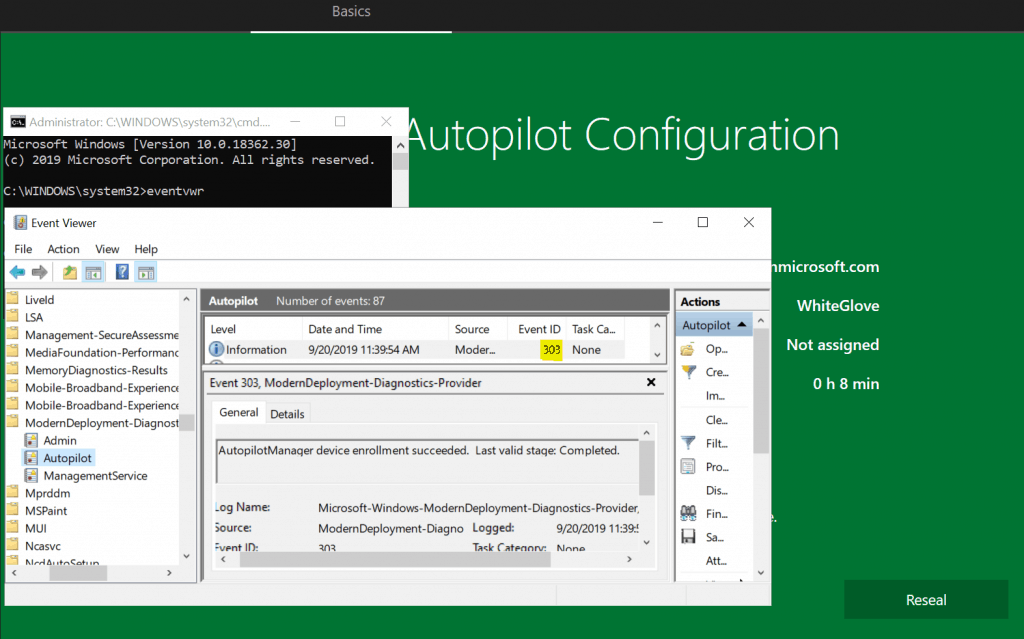The height and width of the screenshot is (639, 1024).
Task: Click Disable Log action
Action: (716, 490)
